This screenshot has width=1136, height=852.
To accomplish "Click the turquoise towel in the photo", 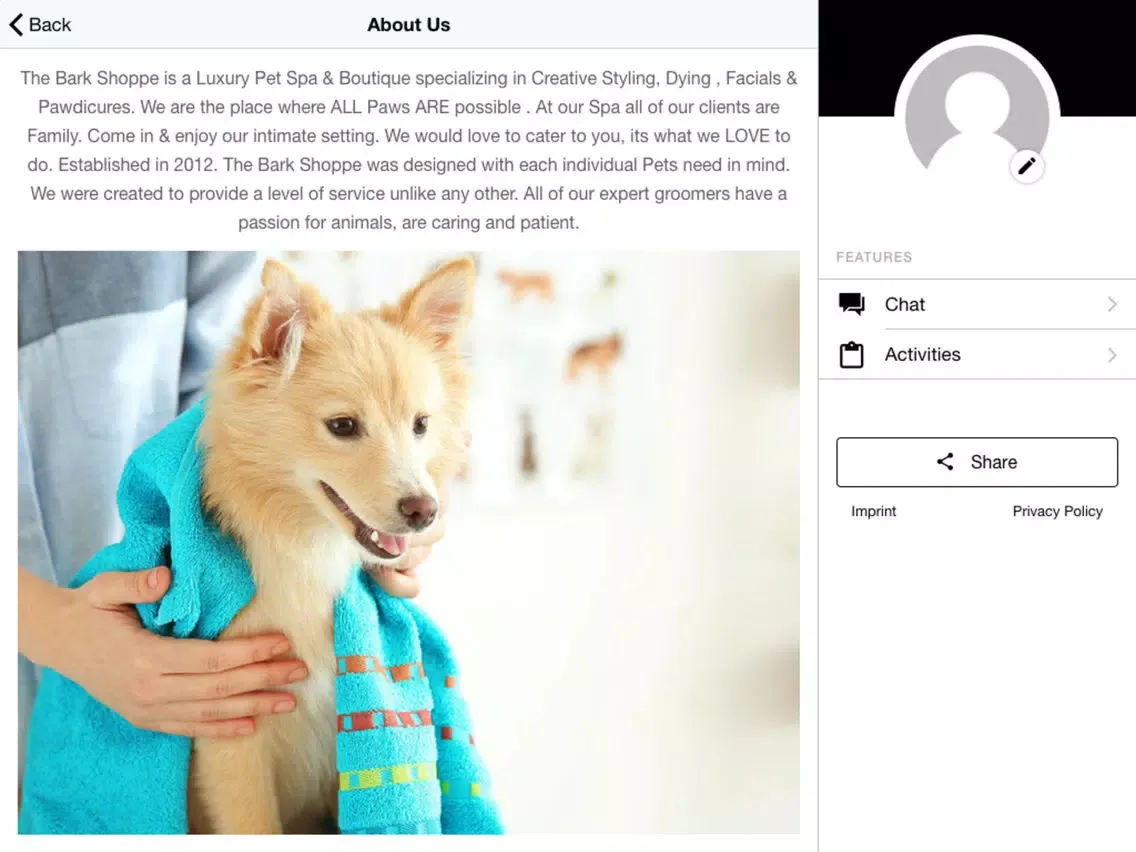I will 400,720.
